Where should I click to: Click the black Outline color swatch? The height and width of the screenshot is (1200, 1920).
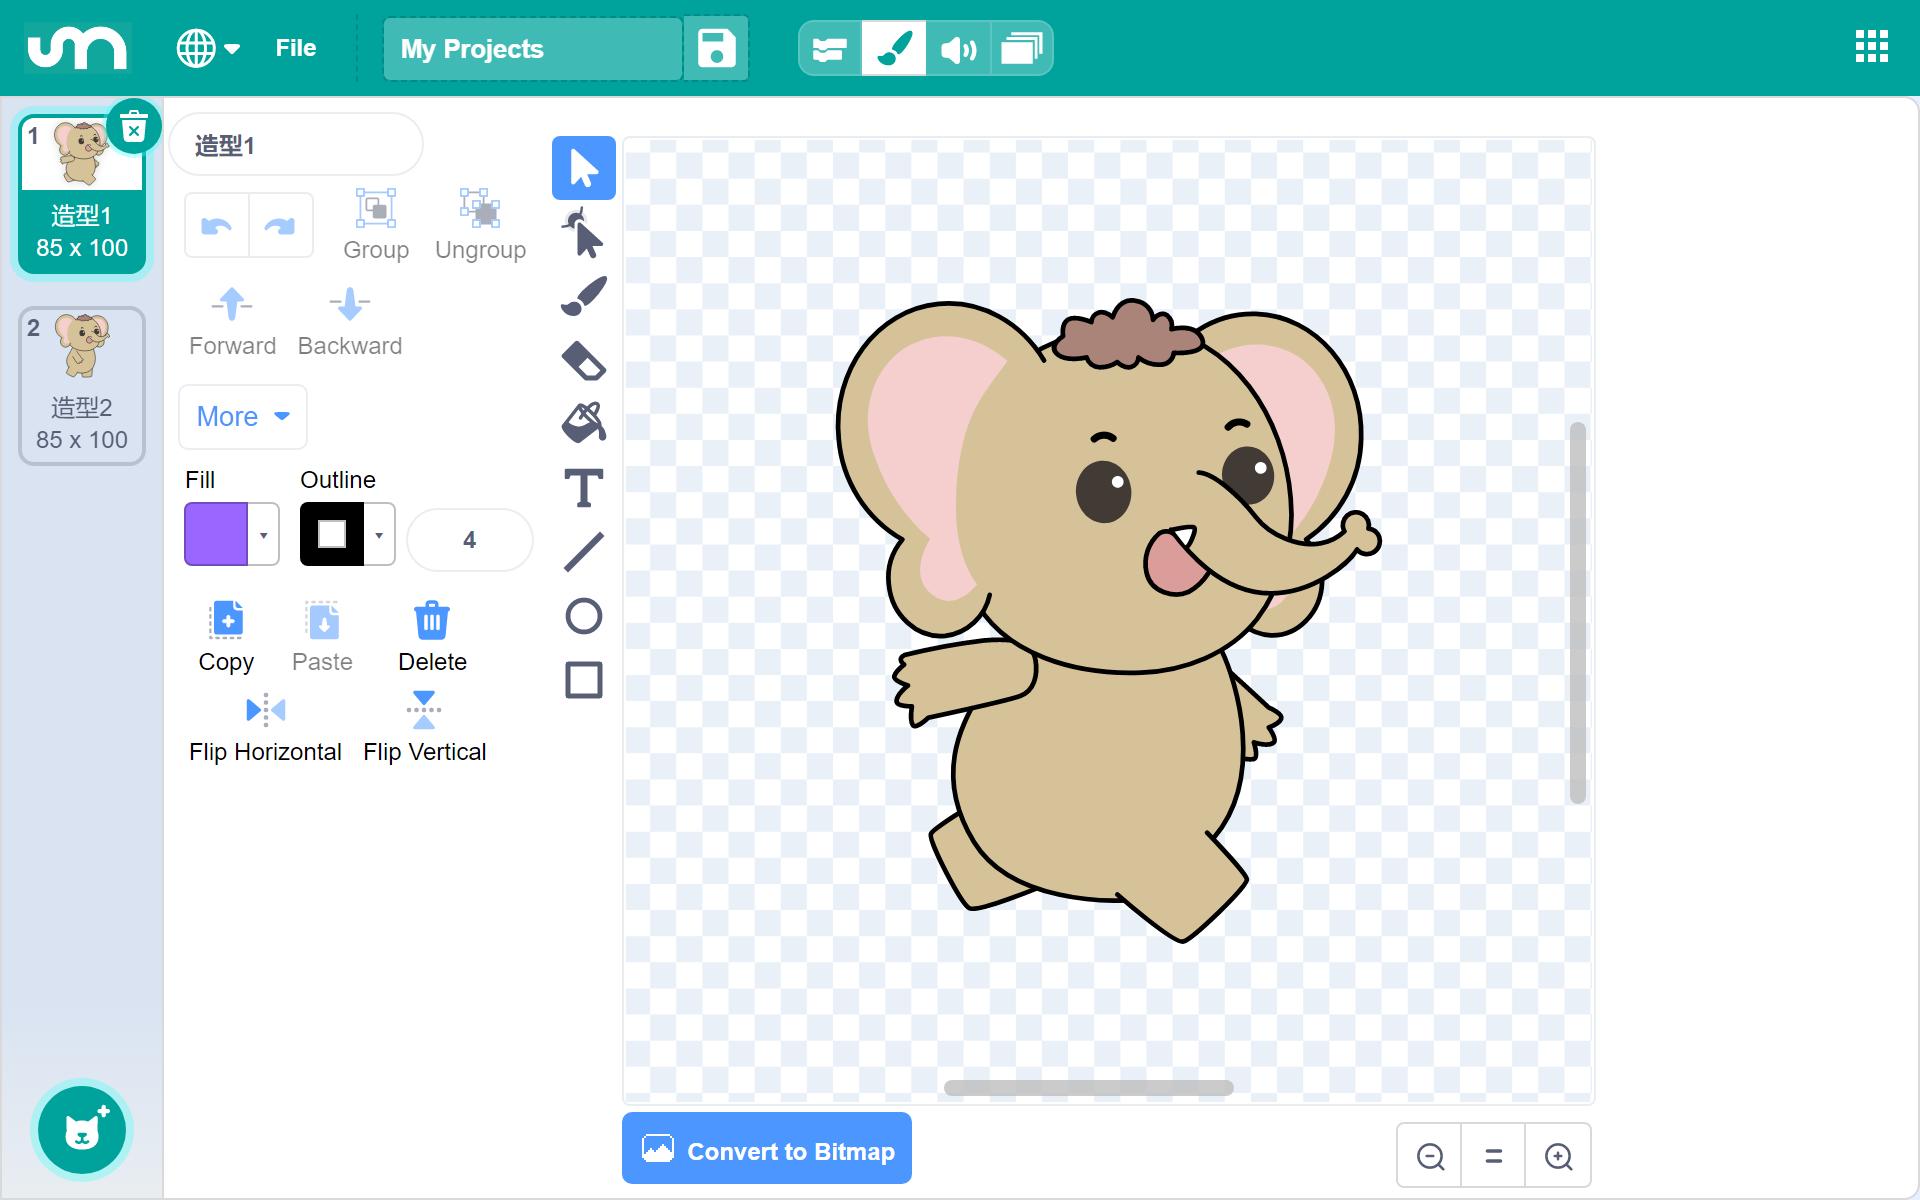pos(332,535)
